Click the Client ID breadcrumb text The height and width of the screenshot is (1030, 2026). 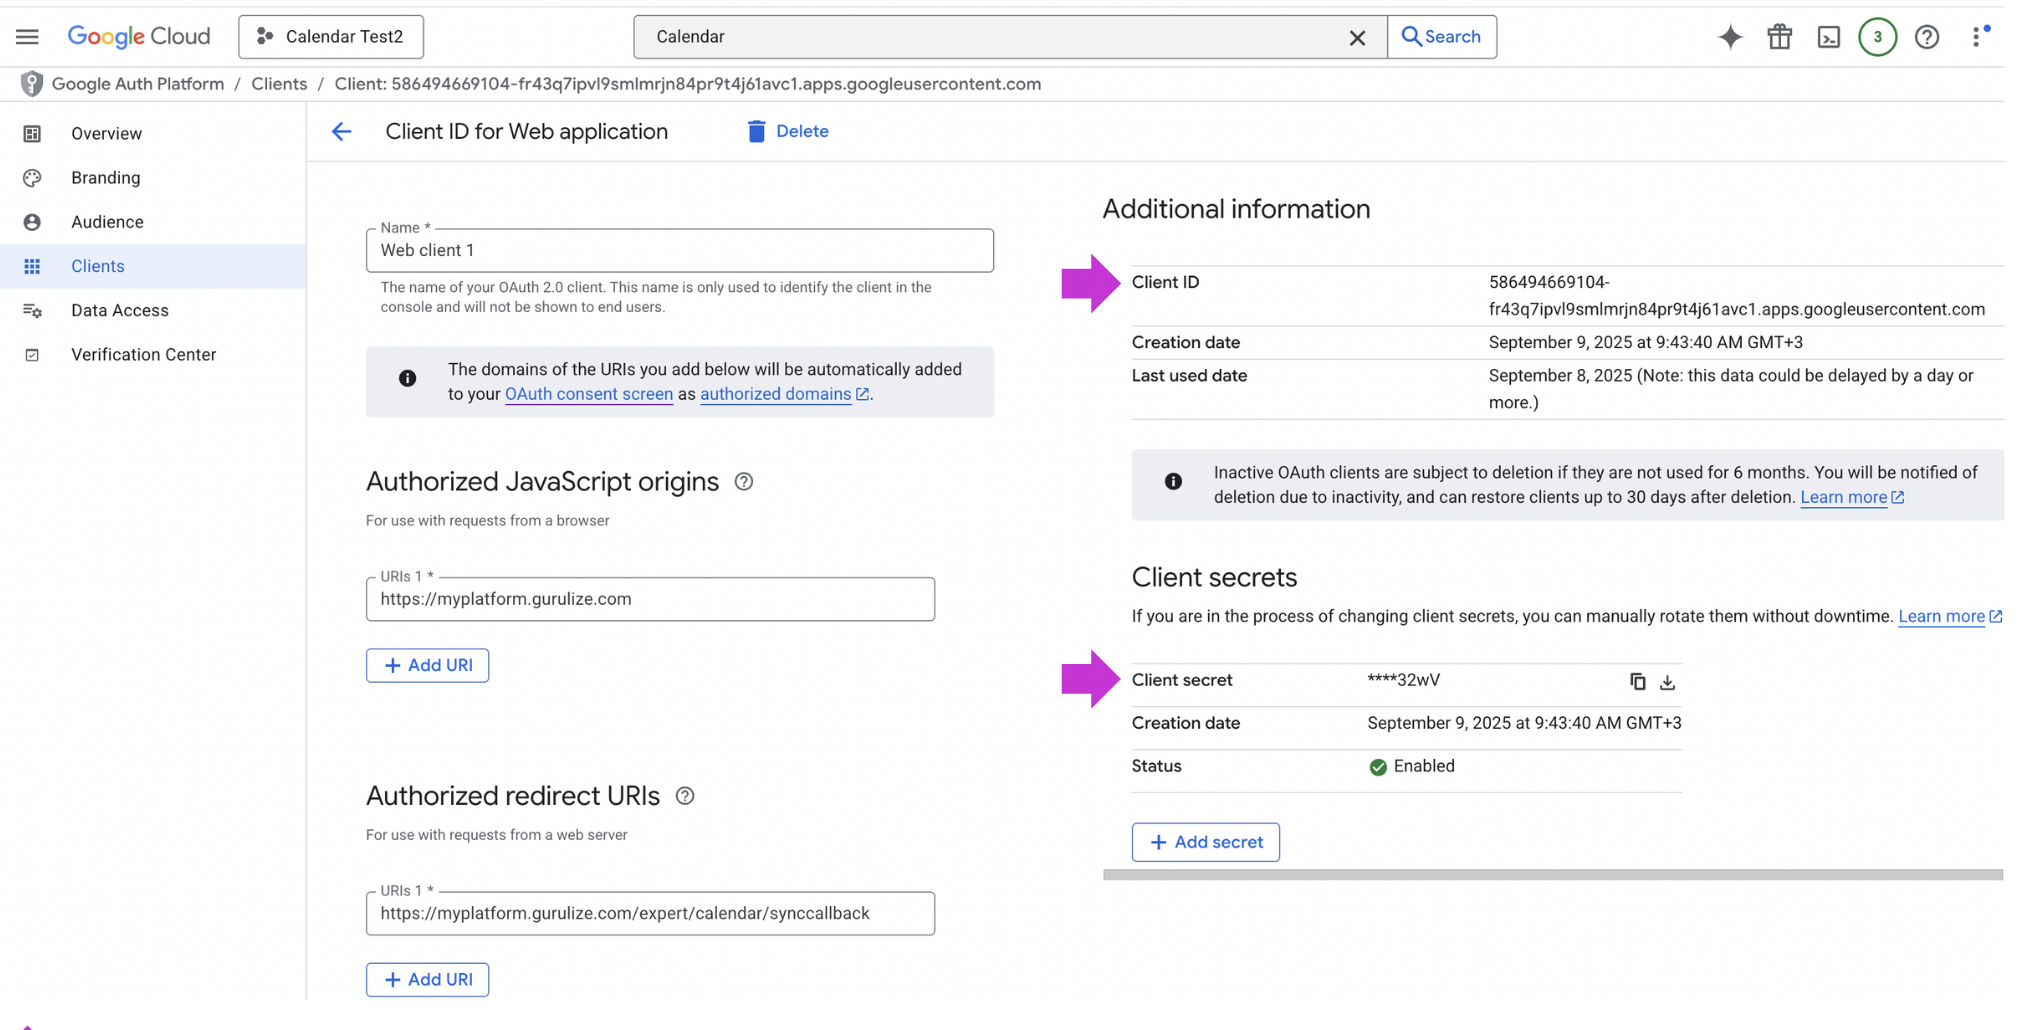click(688, 84)
